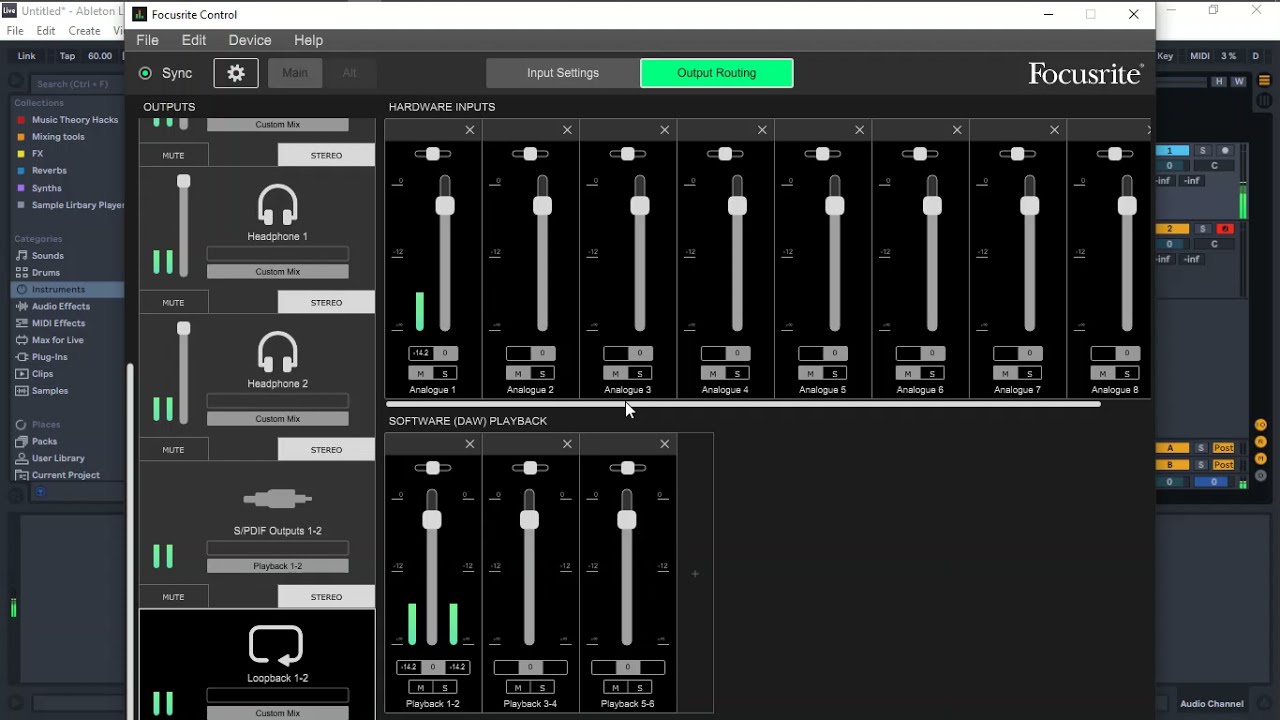This screenshot has width=1280, height=720.
Task: Open Headphone 1 Custom Mix source selector
Action: coord(278,272)
